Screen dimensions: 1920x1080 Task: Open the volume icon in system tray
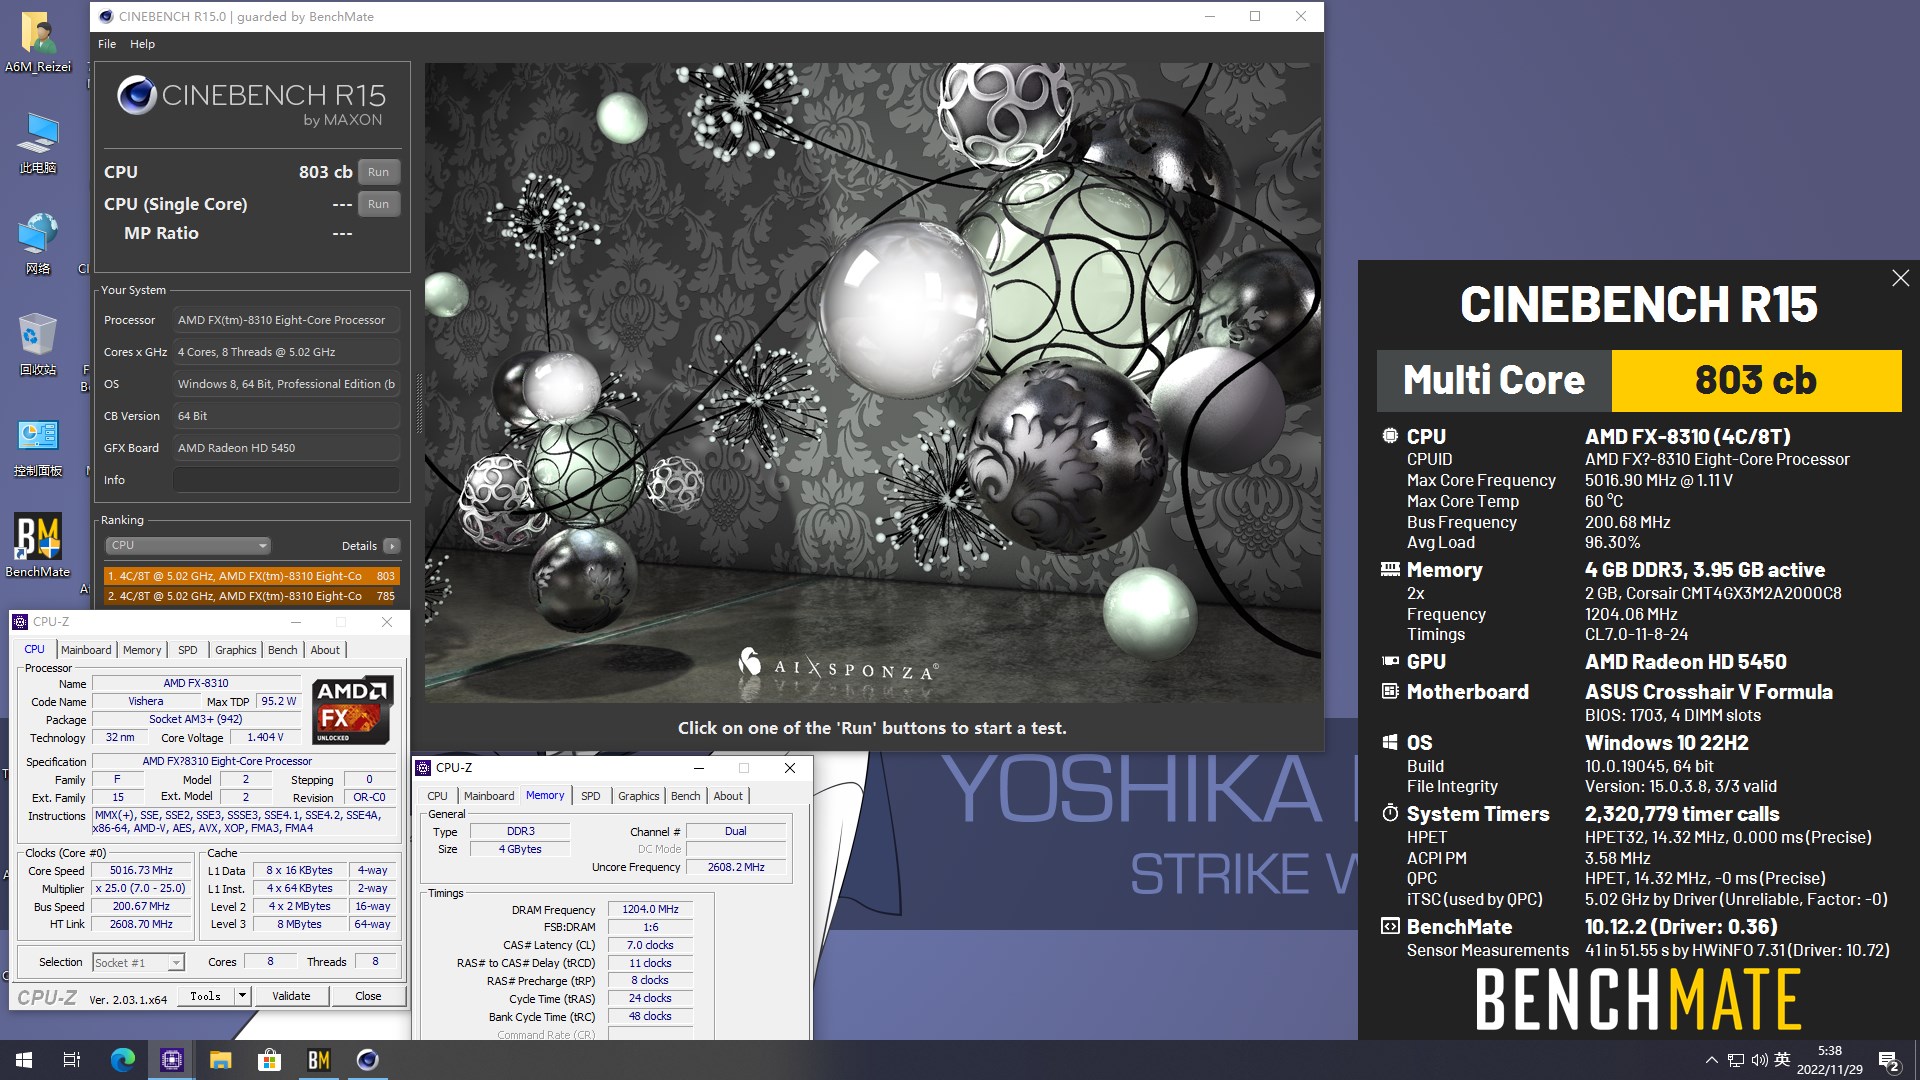point(1759,1060)
